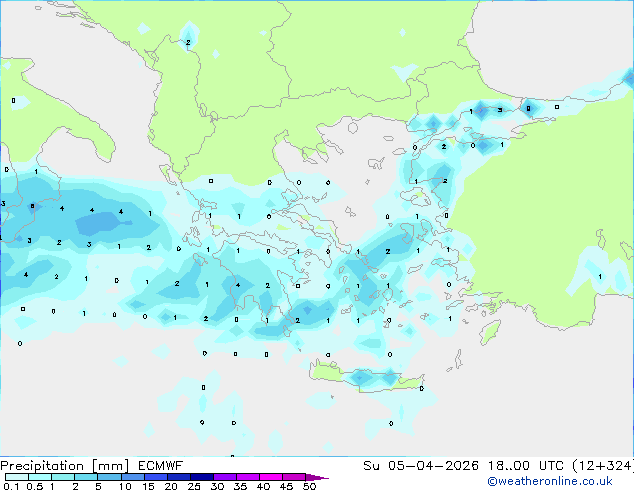Click the "ECMWF" model label
The width and height of the screenshot is (634, 490).
point(161,466)
